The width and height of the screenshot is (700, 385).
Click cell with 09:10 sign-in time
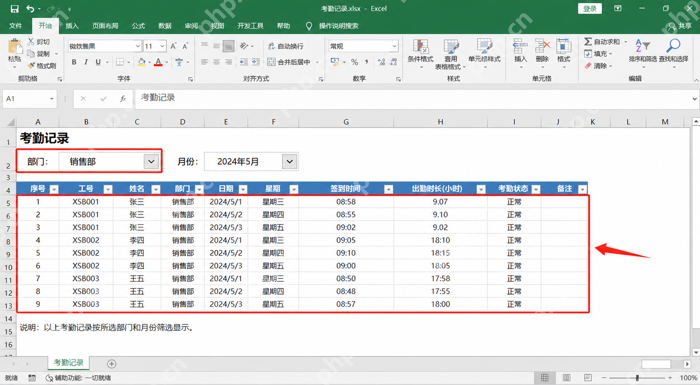346,253
